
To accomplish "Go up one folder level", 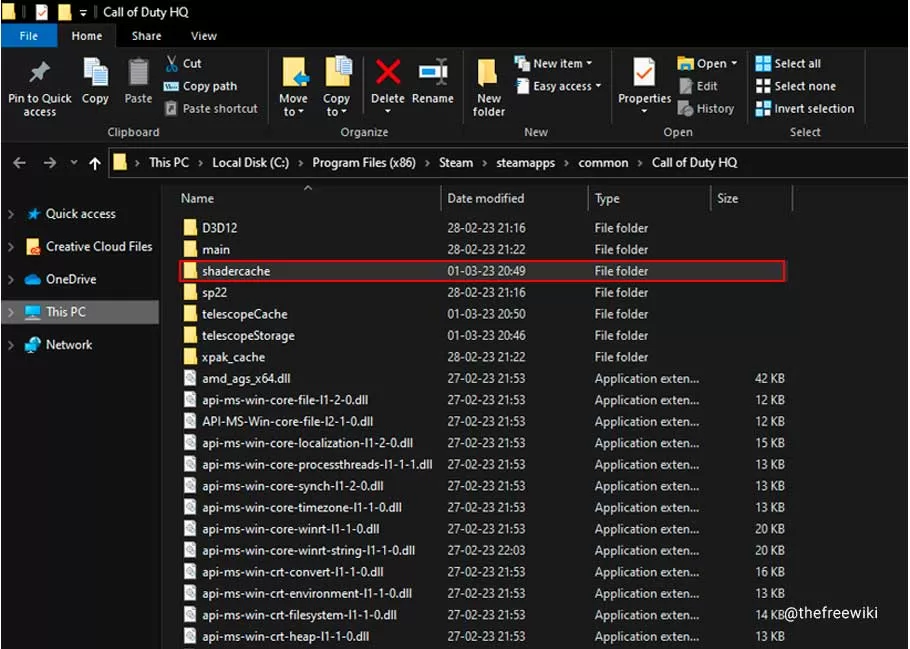I will pos(95,163).
